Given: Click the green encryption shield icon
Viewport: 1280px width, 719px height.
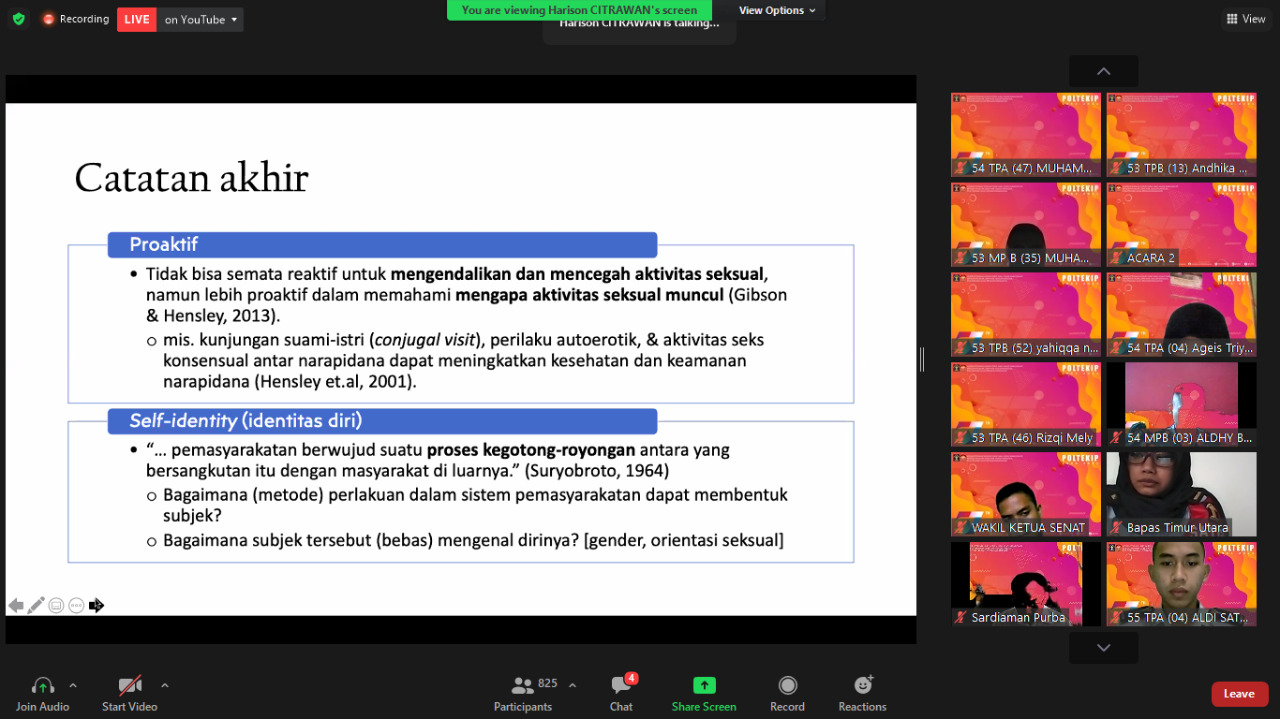Looking at the screenshot, I should coord(19,19).
